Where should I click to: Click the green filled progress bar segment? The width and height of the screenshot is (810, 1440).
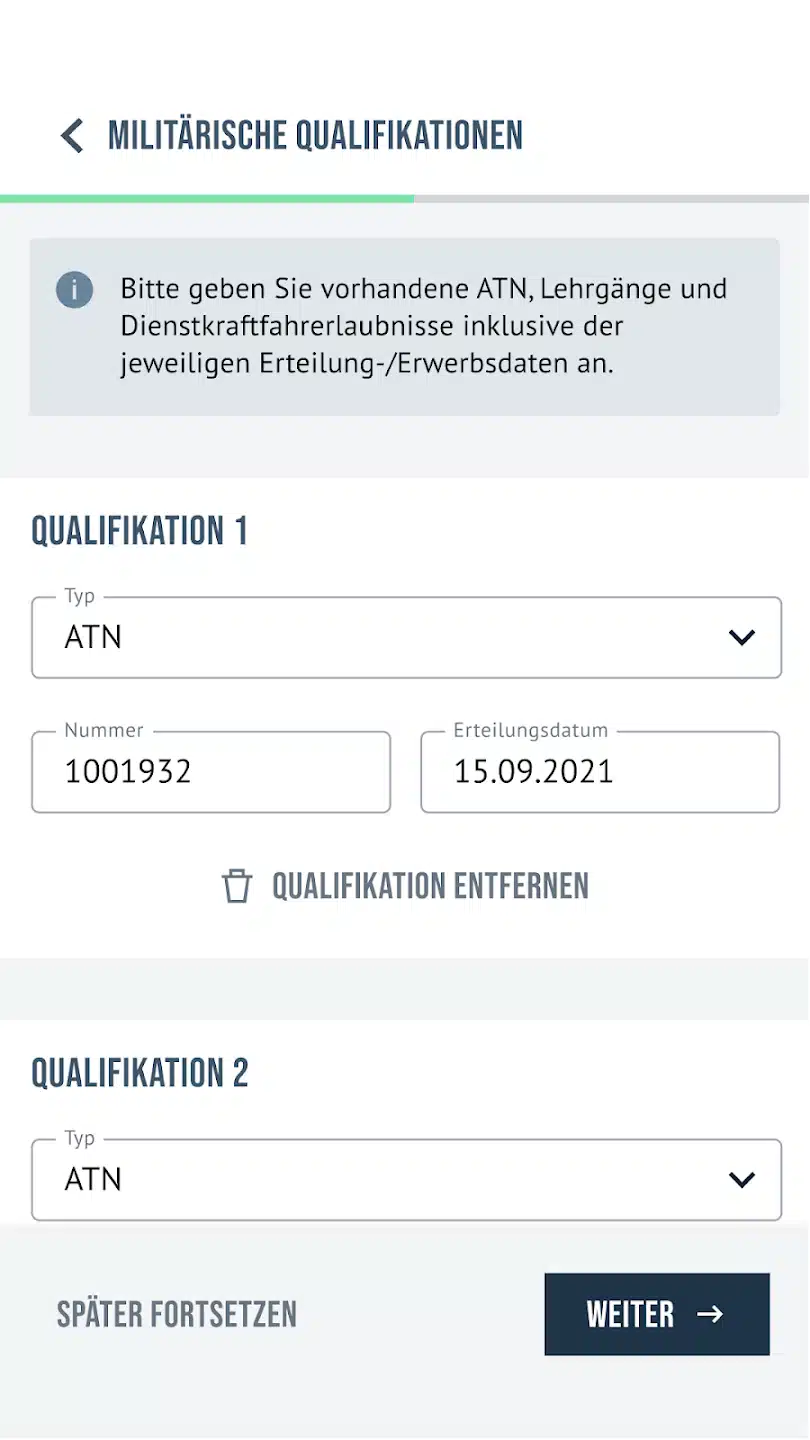coord(206,199)
